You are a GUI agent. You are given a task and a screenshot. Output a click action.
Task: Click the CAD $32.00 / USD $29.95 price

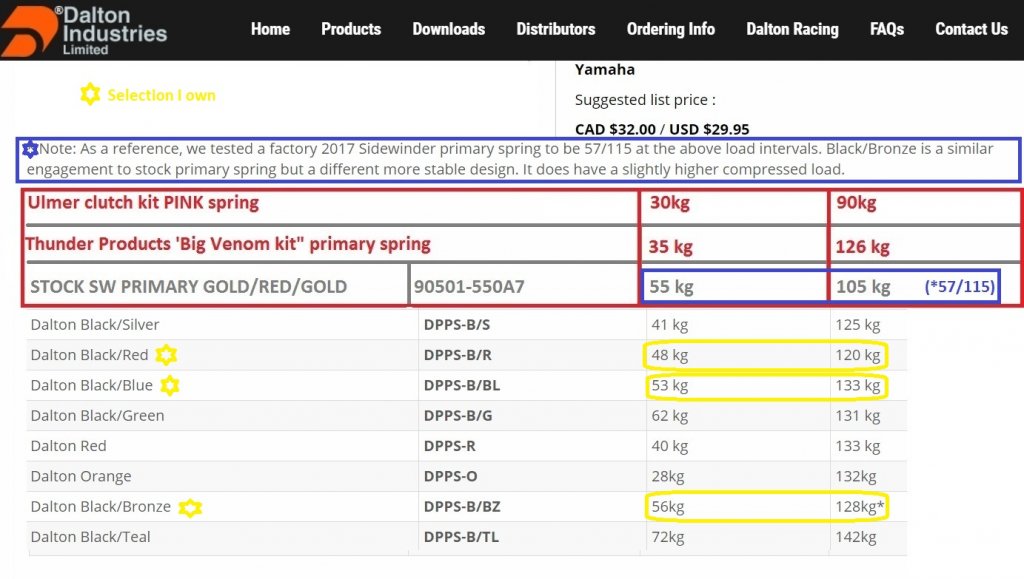(x=662, y=129)
